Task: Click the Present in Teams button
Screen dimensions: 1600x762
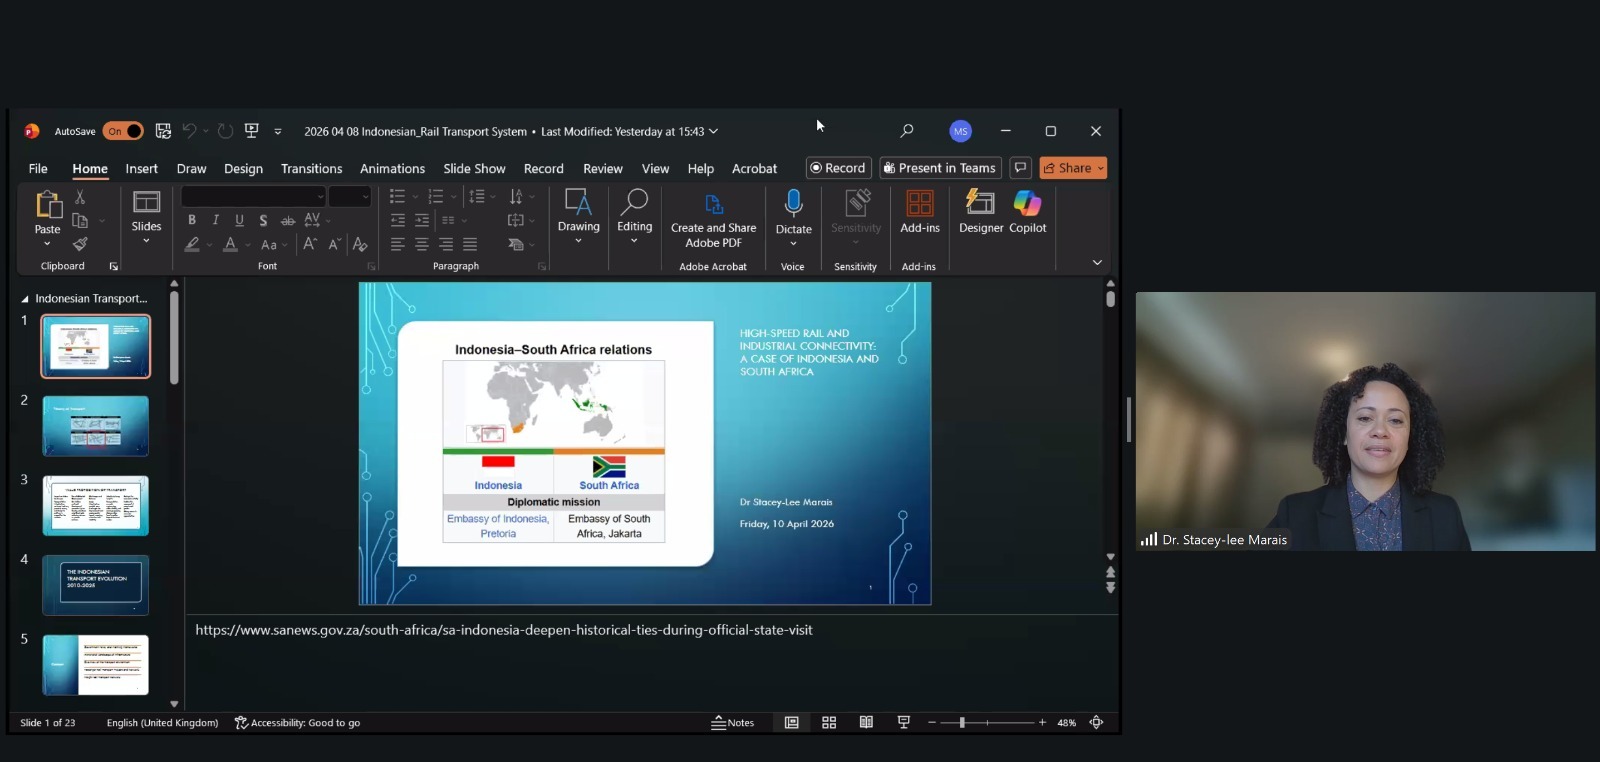Action: pos(940,168)
